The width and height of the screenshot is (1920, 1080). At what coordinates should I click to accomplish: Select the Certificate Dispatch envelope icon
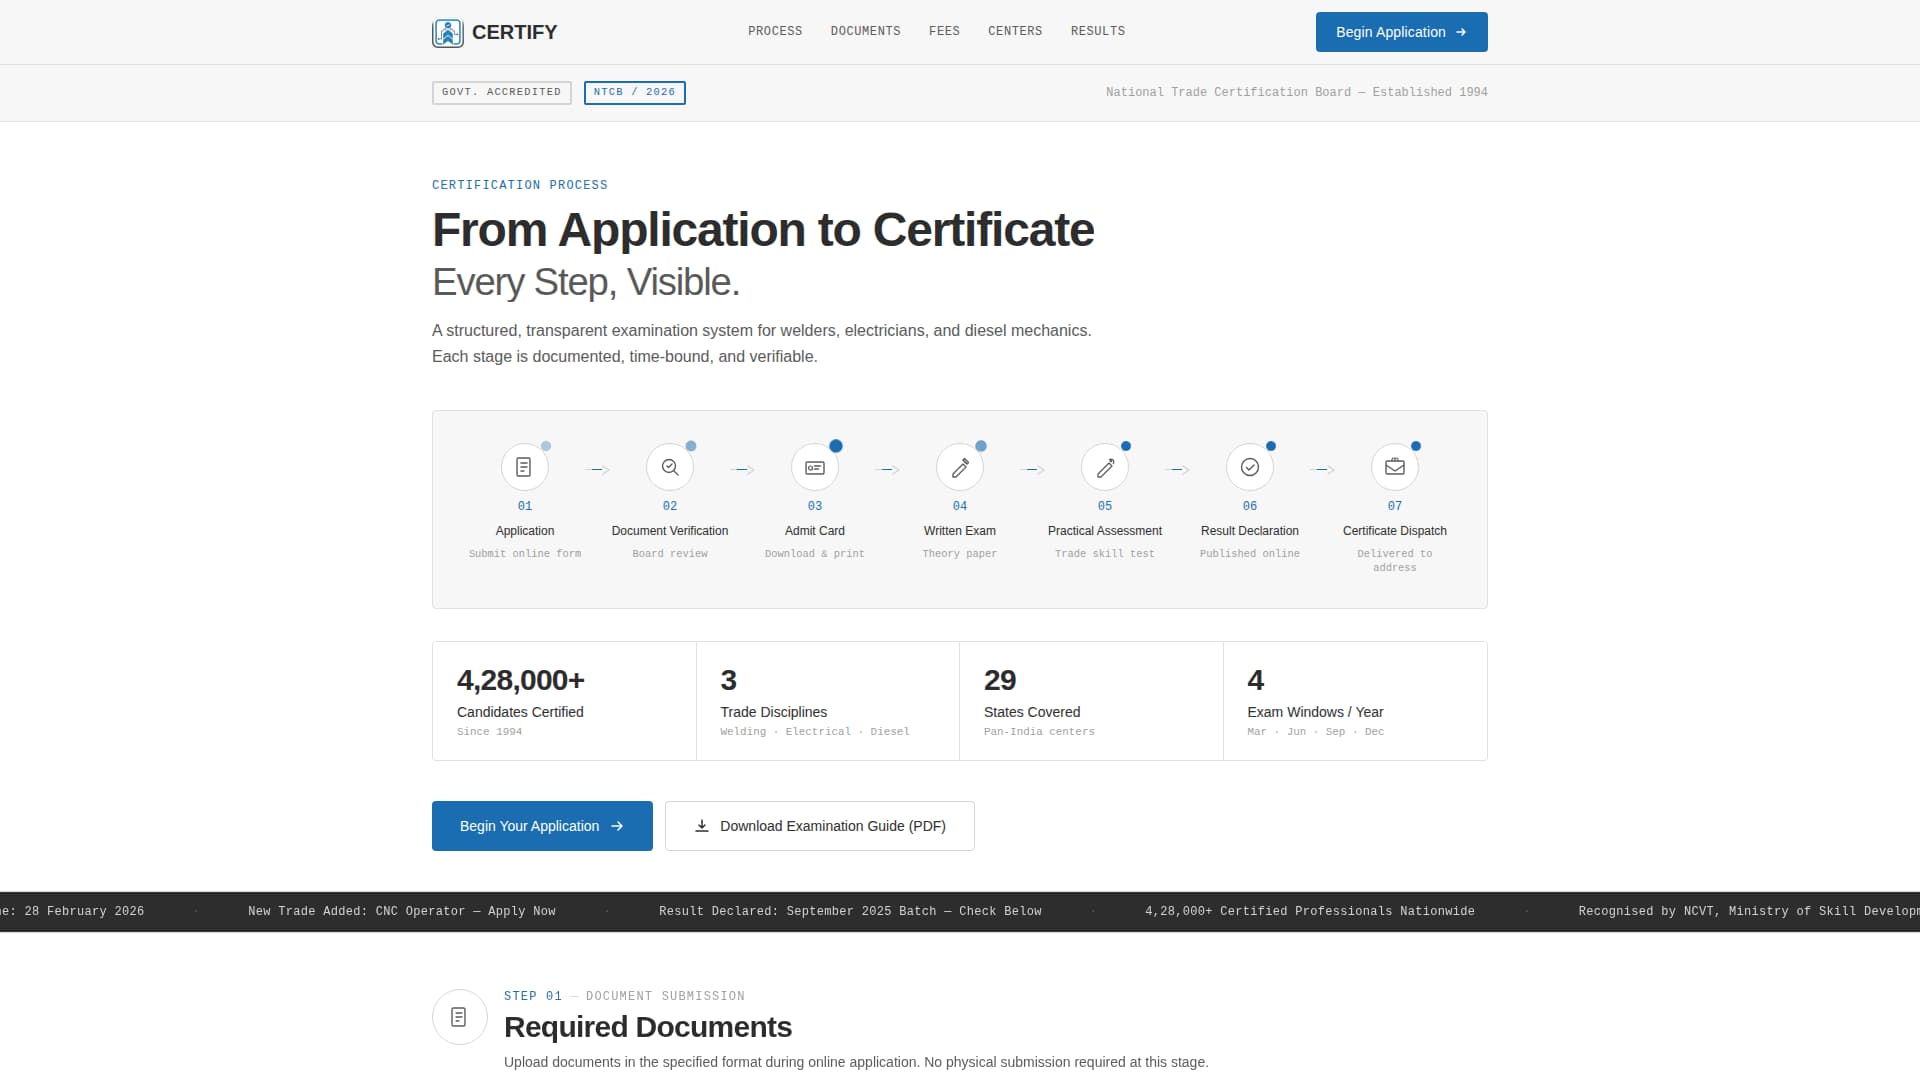pos(1394,467)
